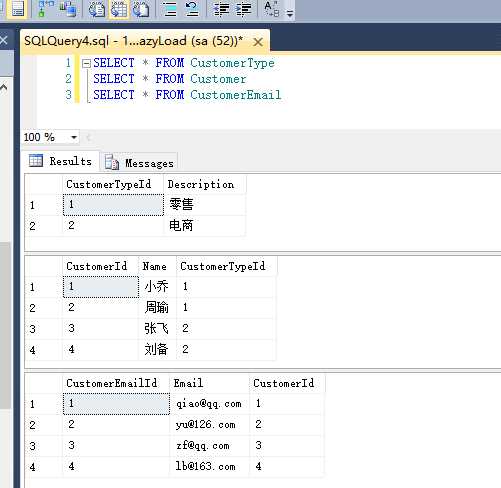501x488 pixels.
Task: Select the Description column header
Action: [x=205, y=184]
